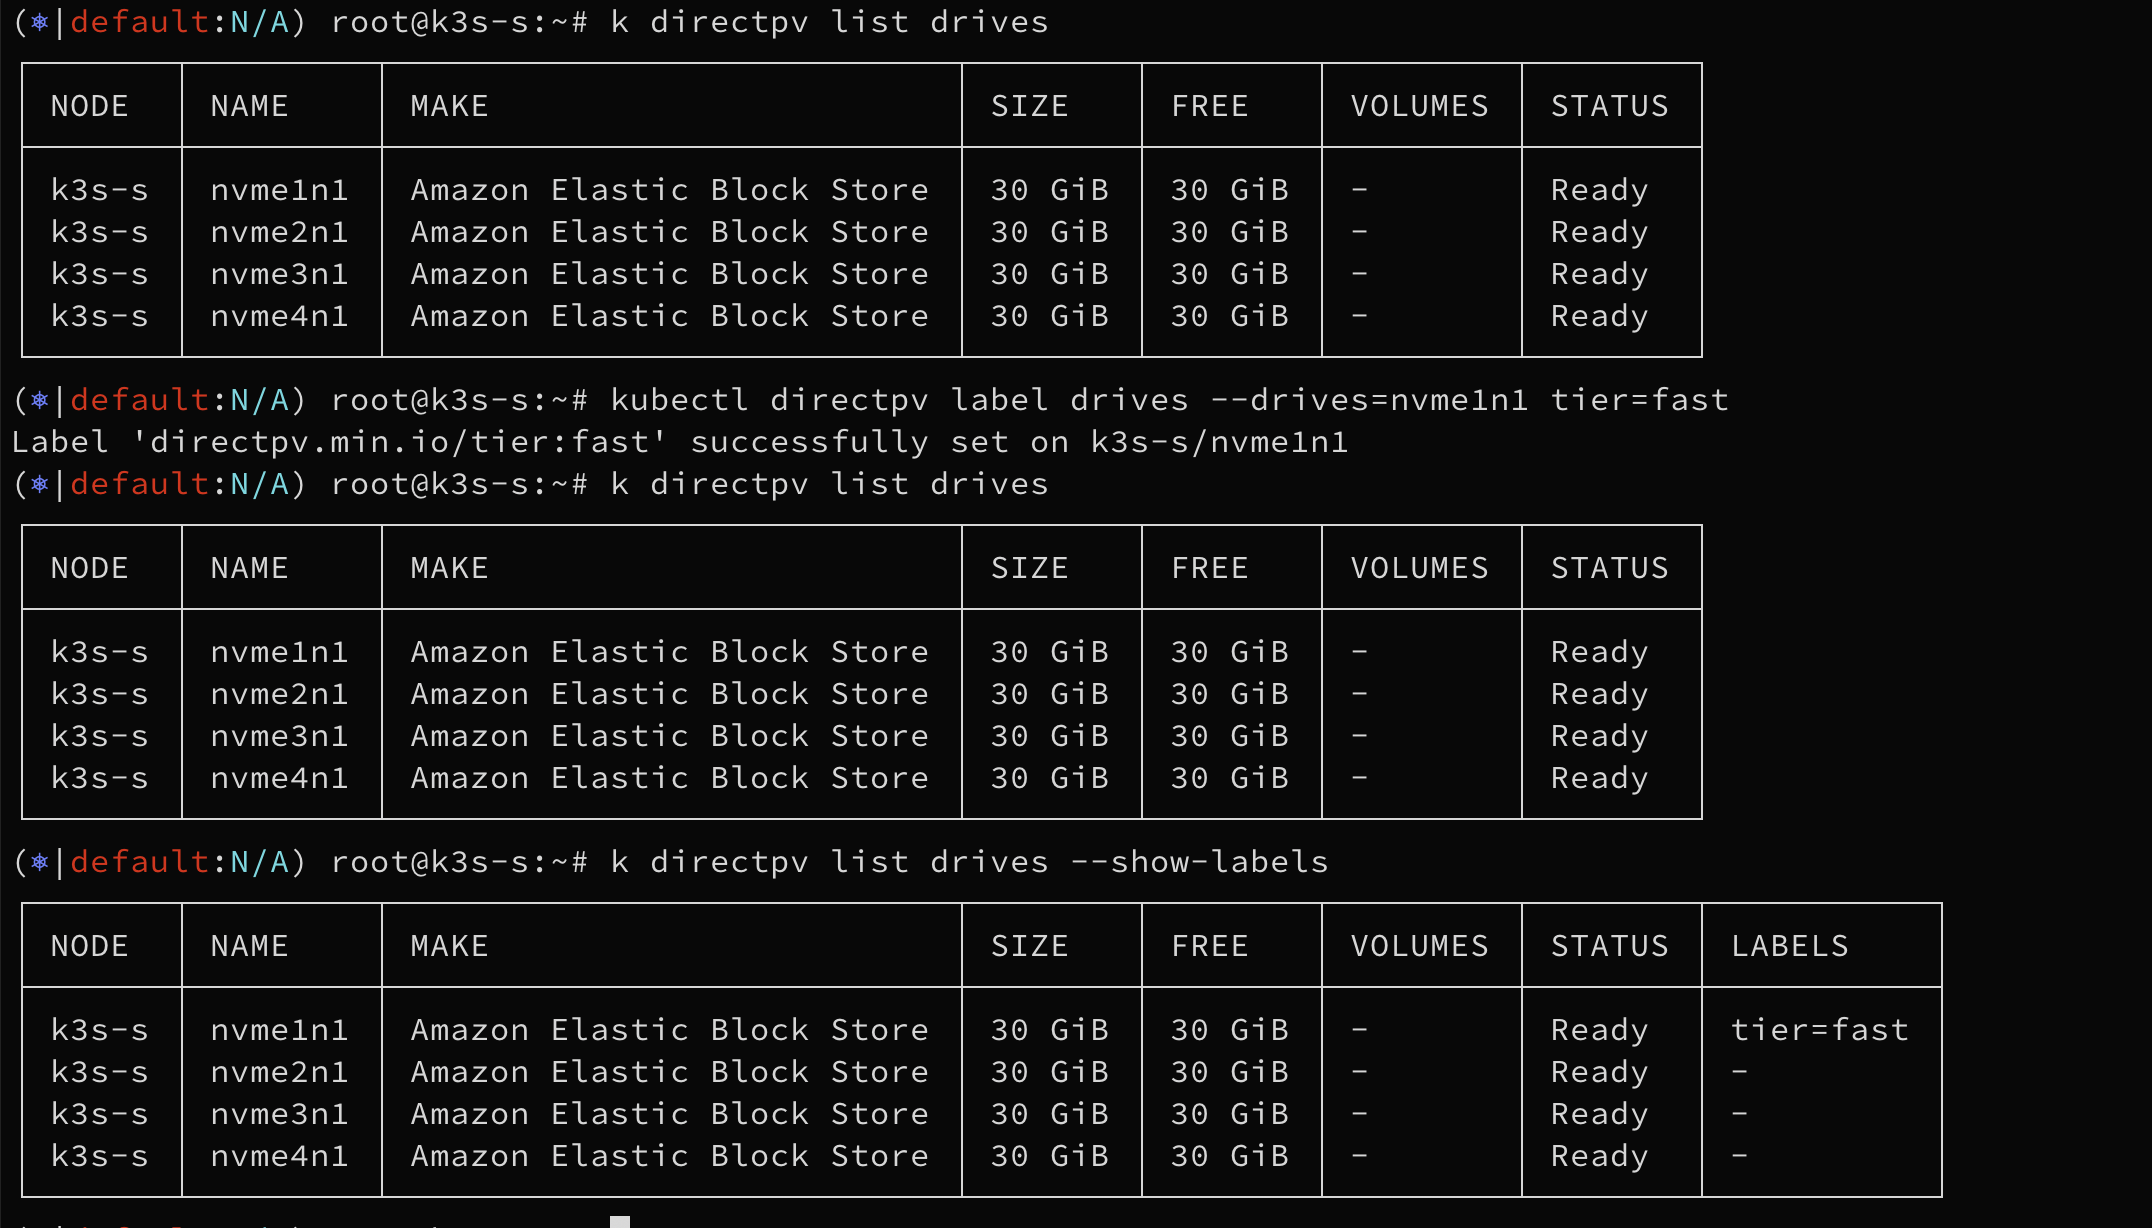Click 'successfully set on k3s-s/nvme1n1' output message

1019,442
